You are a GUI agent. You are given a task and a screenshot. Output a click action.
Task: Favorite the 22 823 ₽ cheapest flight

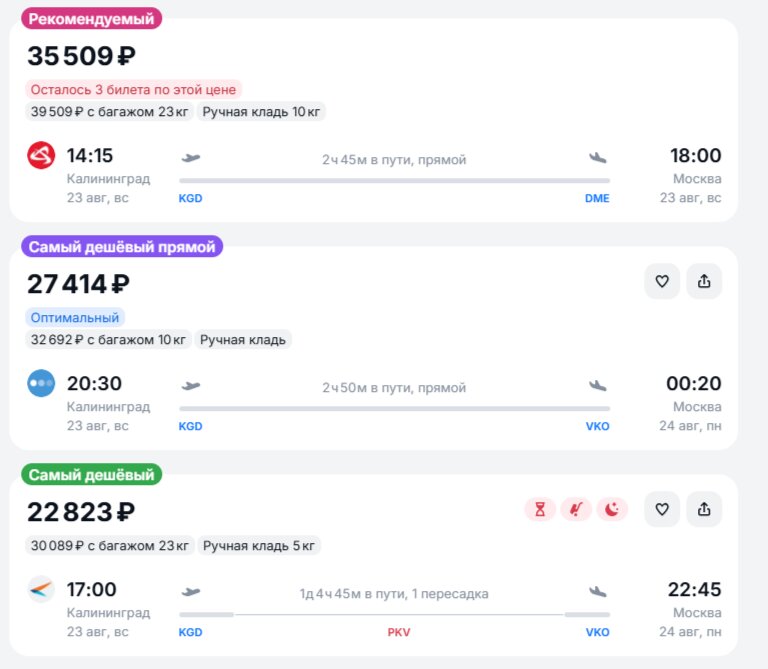point(662,509)
